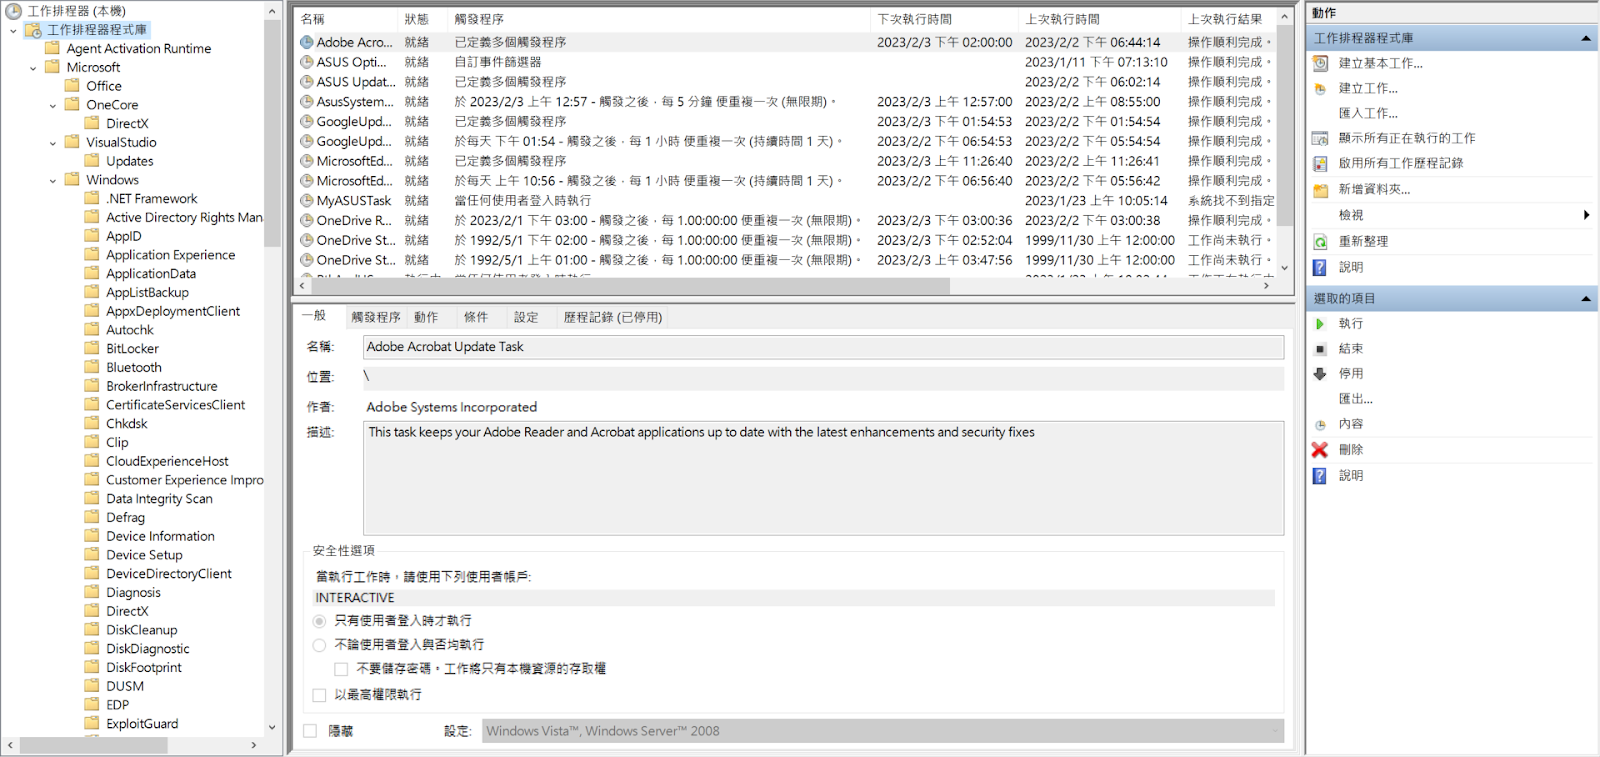Screen dimensions: 1600x757
Task: Click 匯出... action link
Action: pyautogui.click(x=1356, y=399)
